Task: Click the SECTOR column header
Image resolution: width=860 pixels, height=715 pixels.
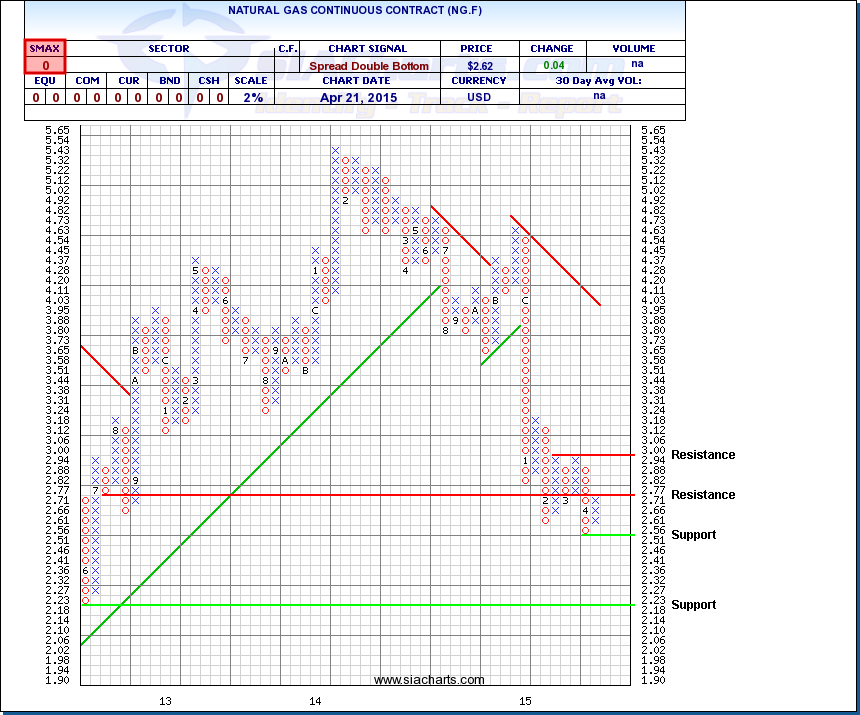Action: (x=168, y=48)
